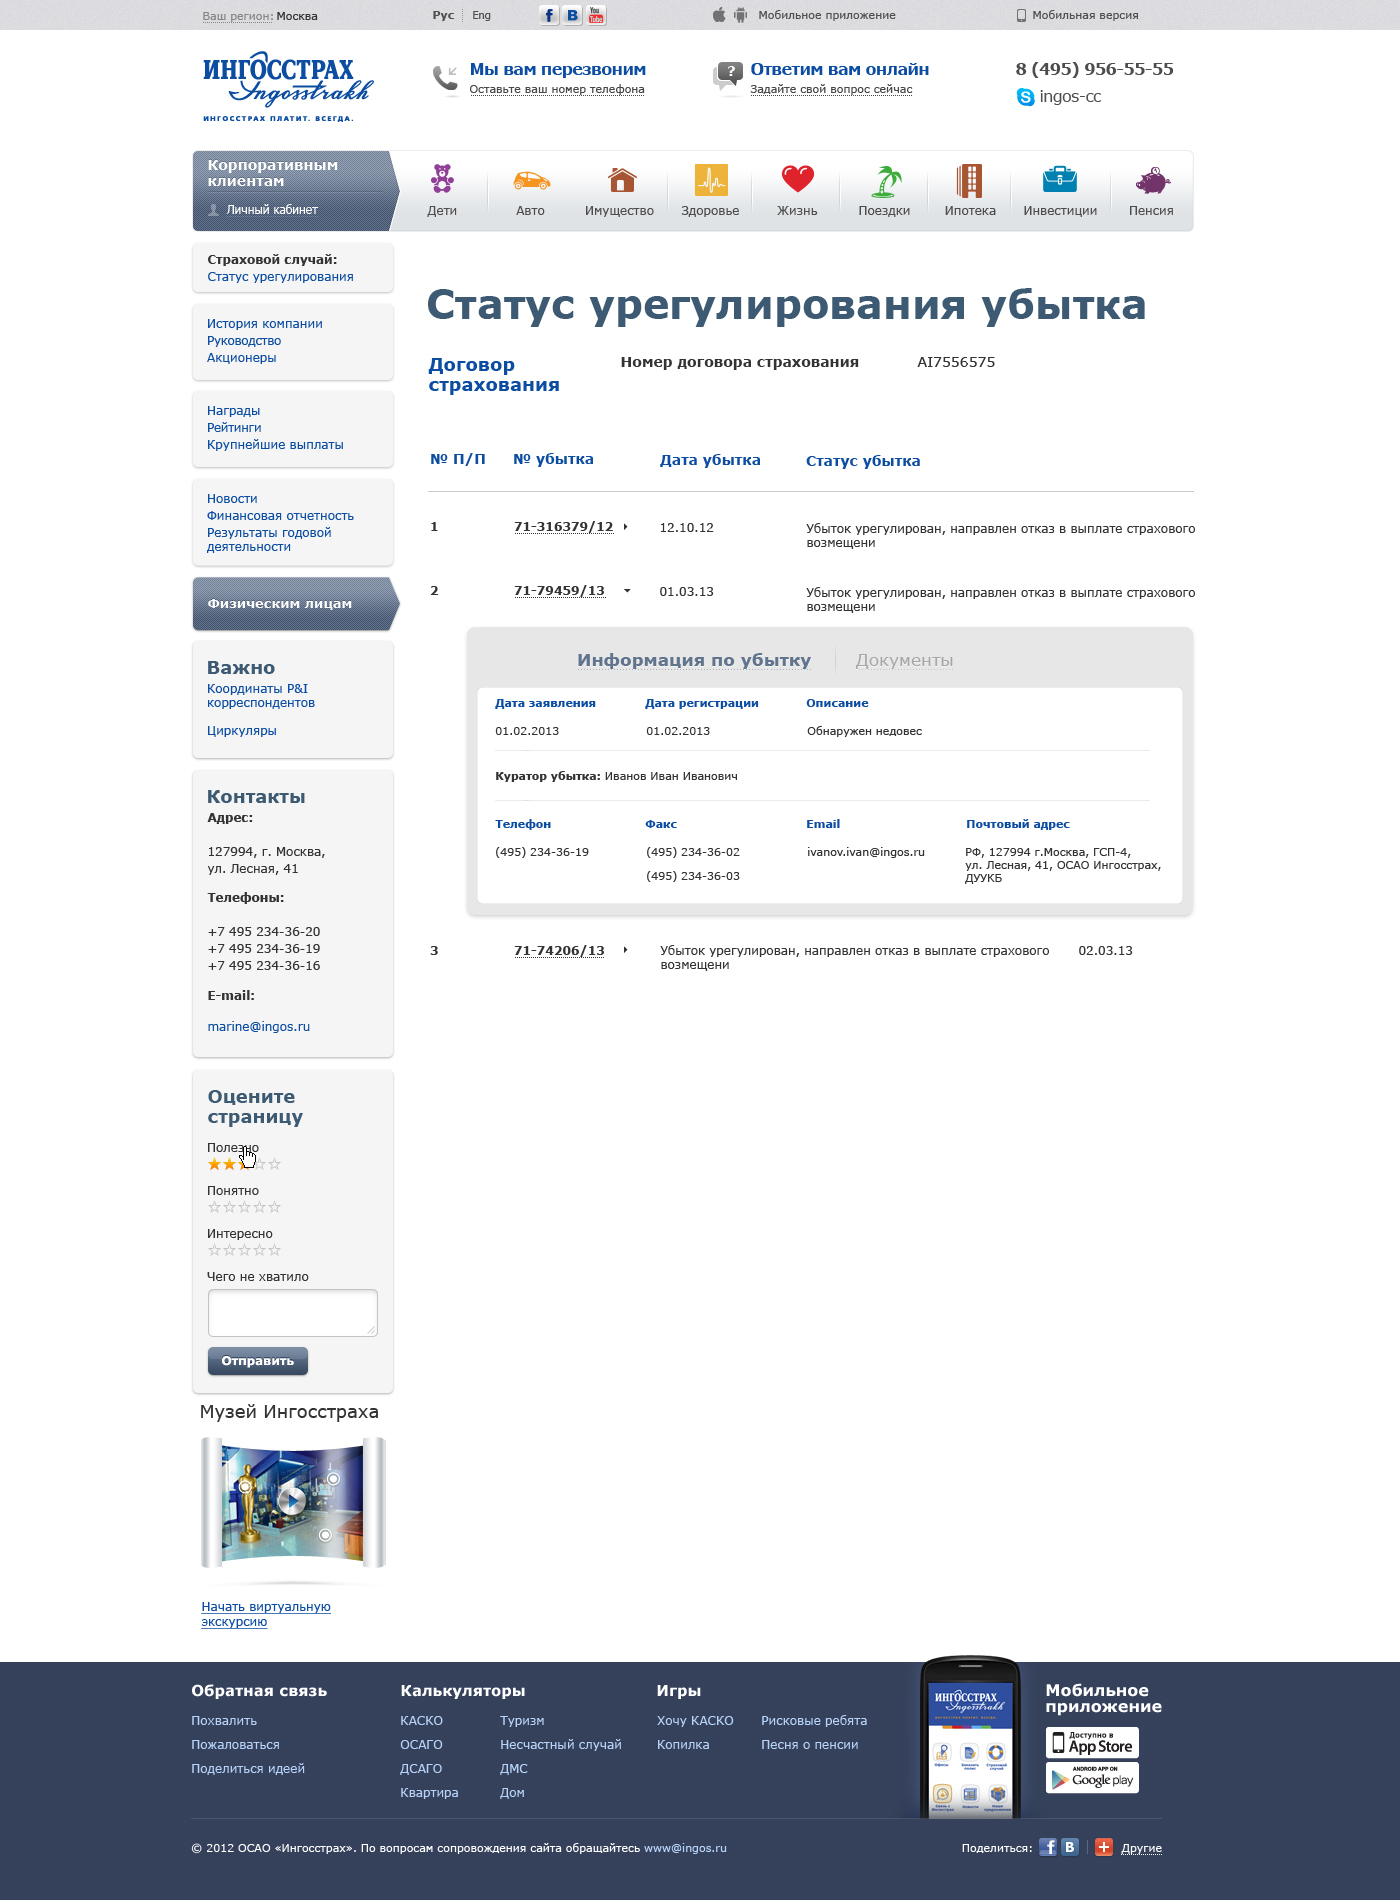Click the www@ingos.ru footer email link

point(685,1848)
